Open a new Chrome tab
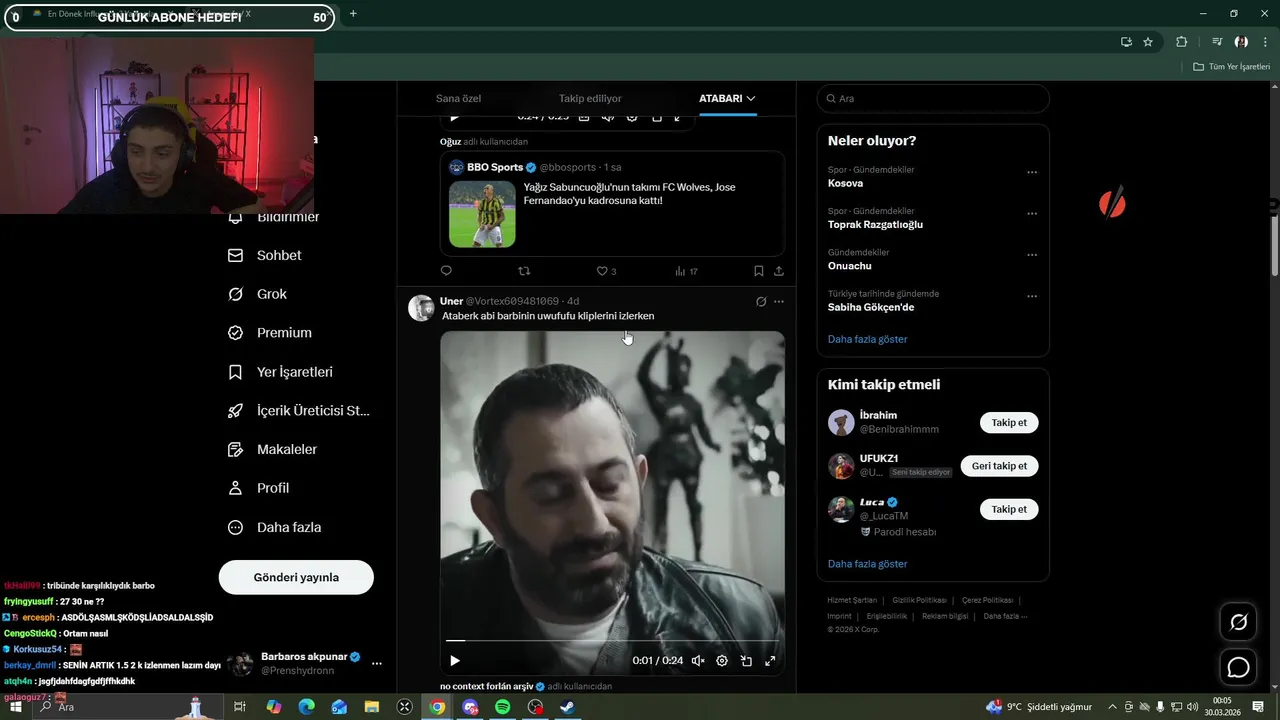 coord(353,14)
